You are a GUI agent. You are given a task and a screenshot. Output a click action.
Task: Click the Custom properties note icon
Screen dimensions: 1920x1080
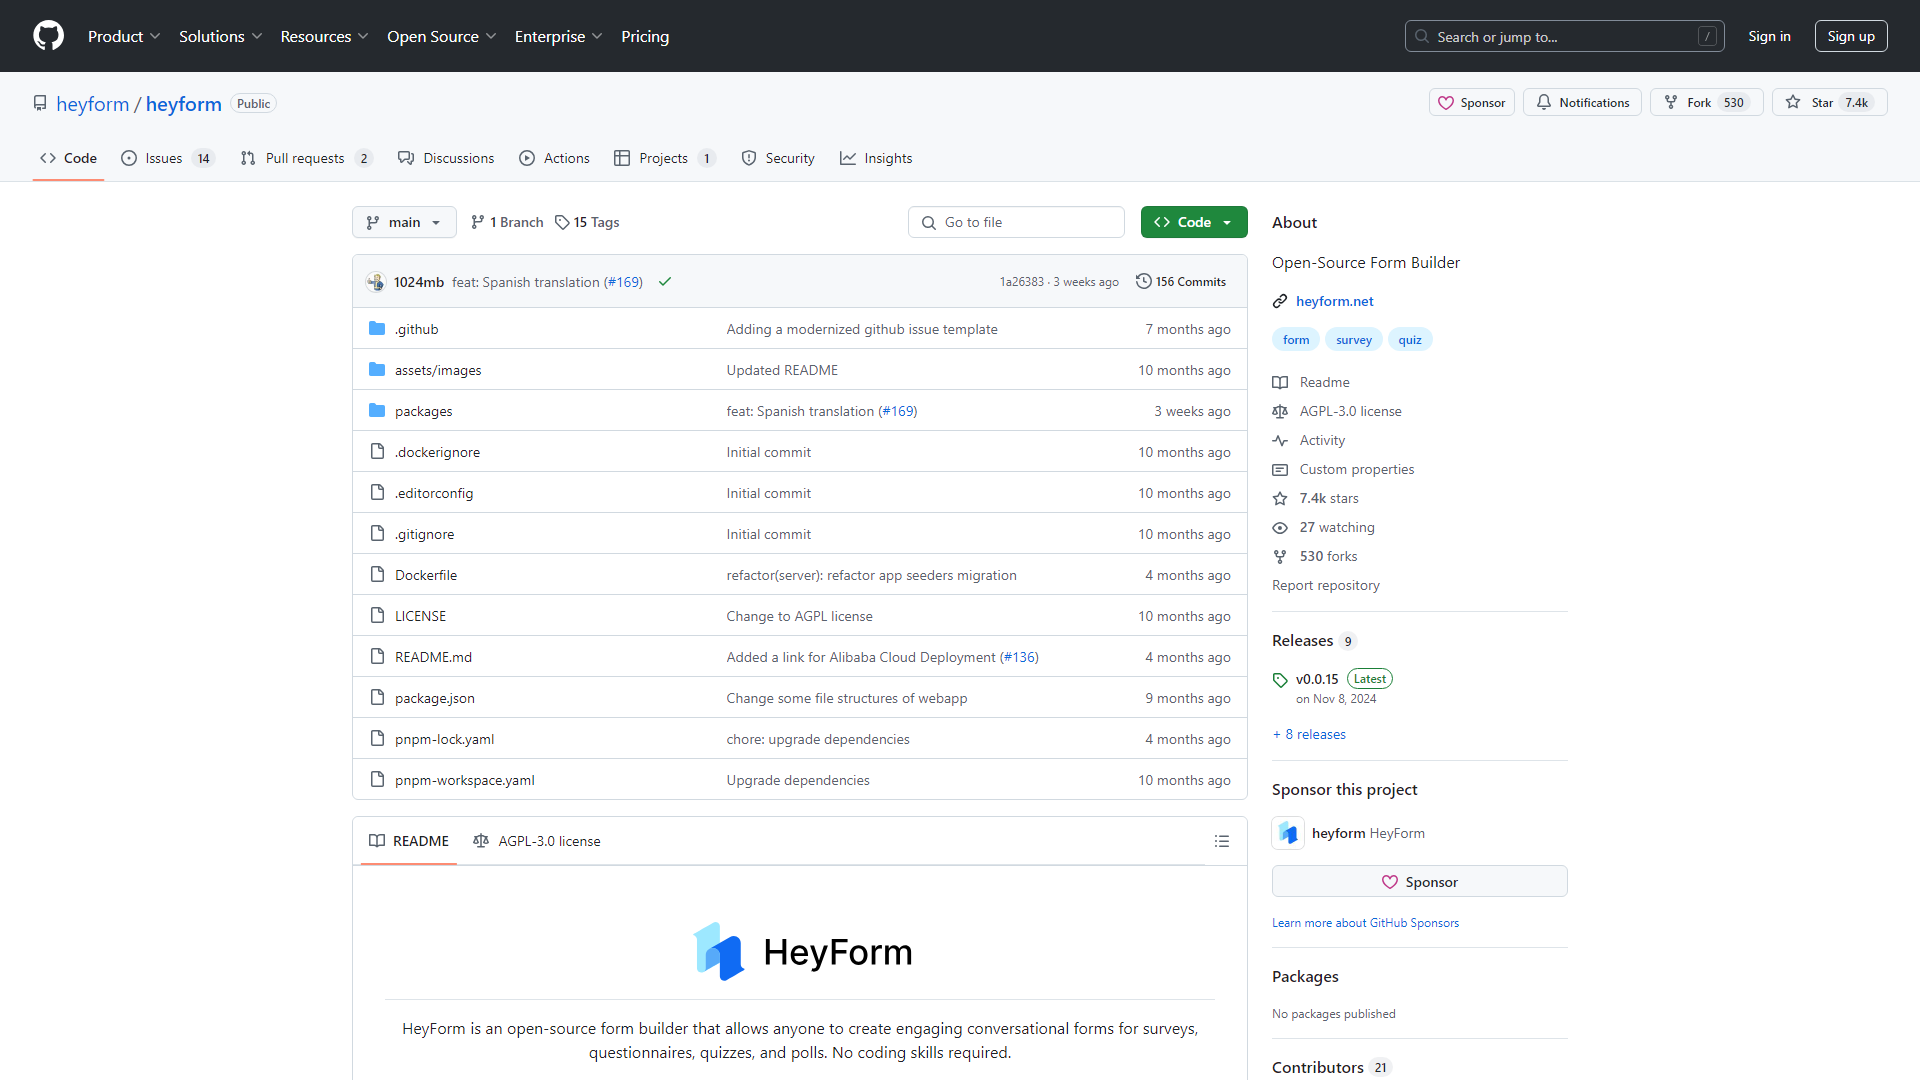coord(1280,469)
